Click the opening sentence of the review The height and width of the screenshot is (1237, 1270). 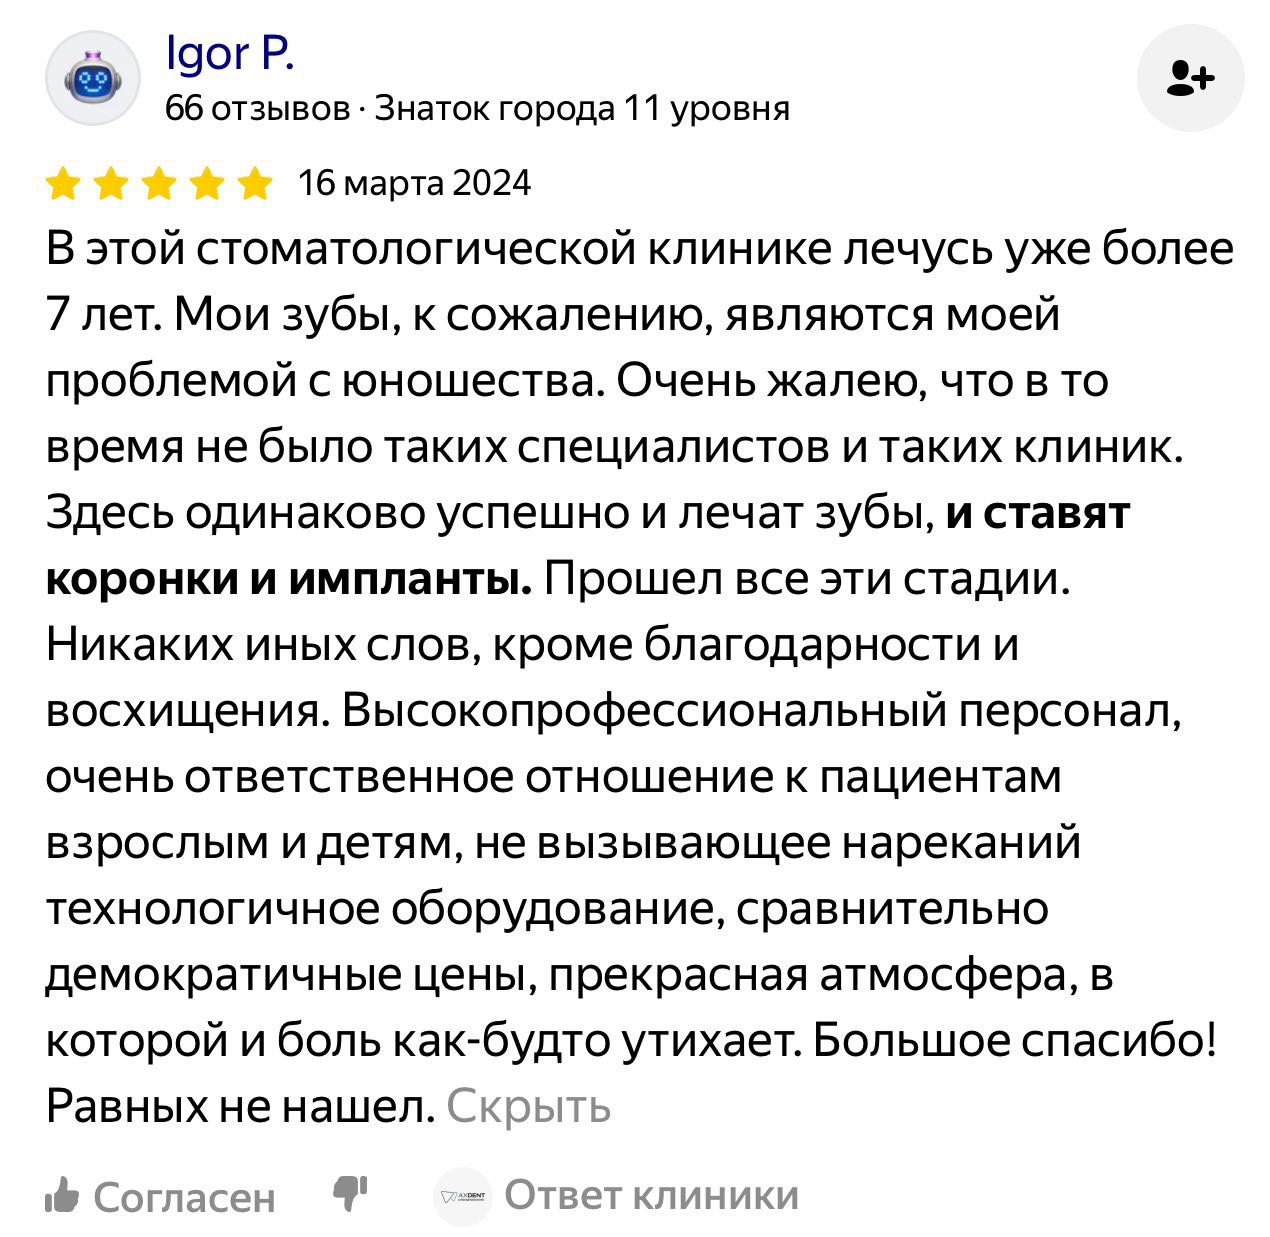[x=640, y=249]
